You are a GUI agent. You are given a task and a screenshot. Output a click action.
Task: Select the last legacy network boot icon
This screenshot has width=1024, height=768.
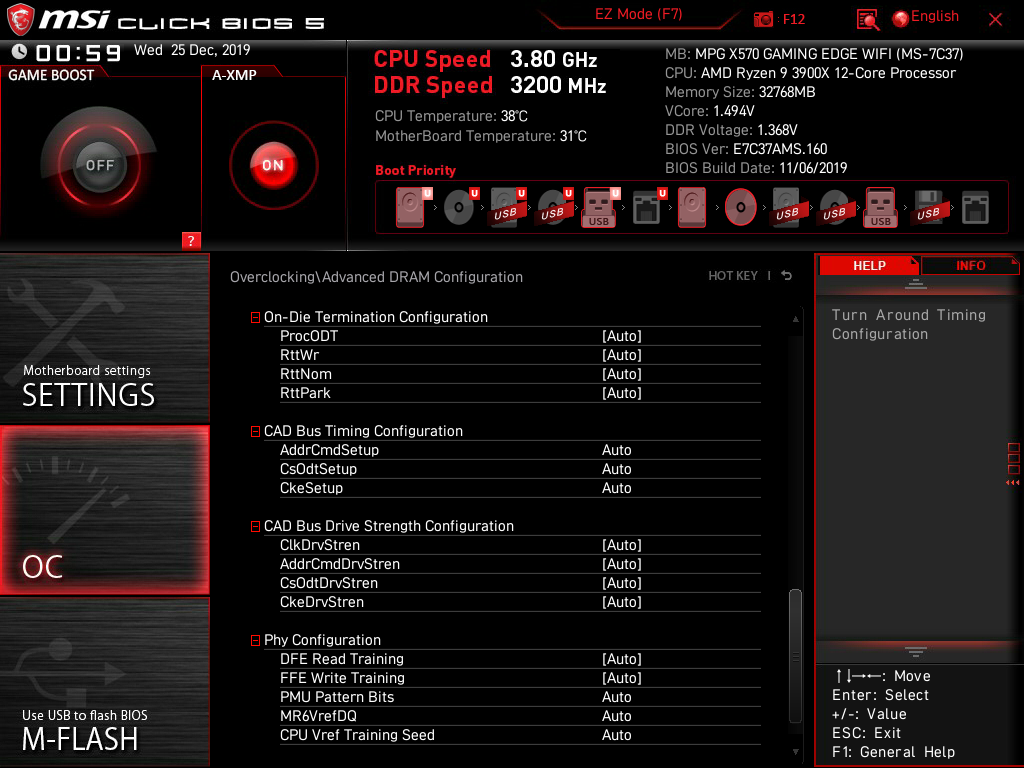pyautogui.click(x=976, y=207)
